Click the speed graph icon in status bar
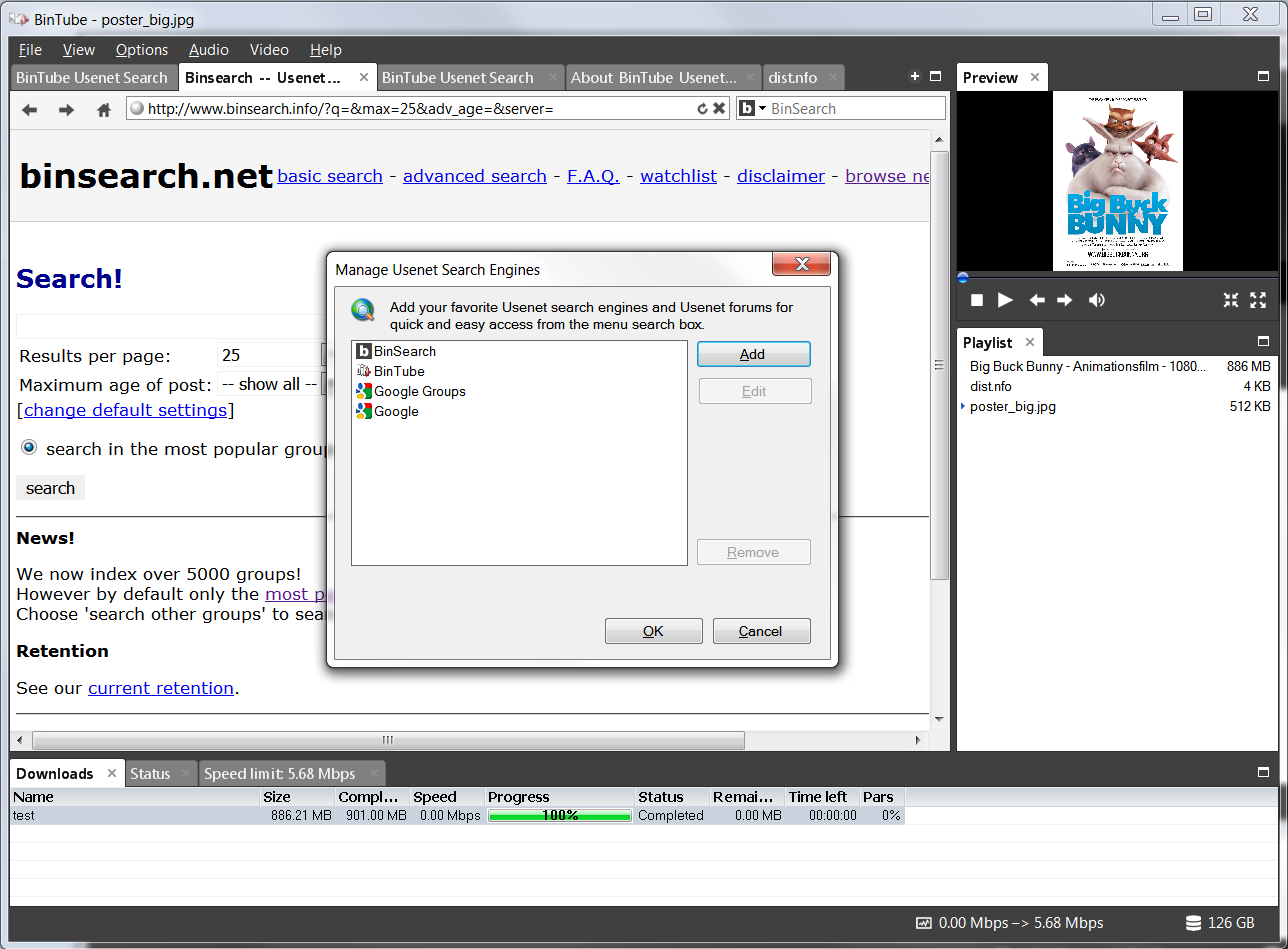 (x=923, y=923)
